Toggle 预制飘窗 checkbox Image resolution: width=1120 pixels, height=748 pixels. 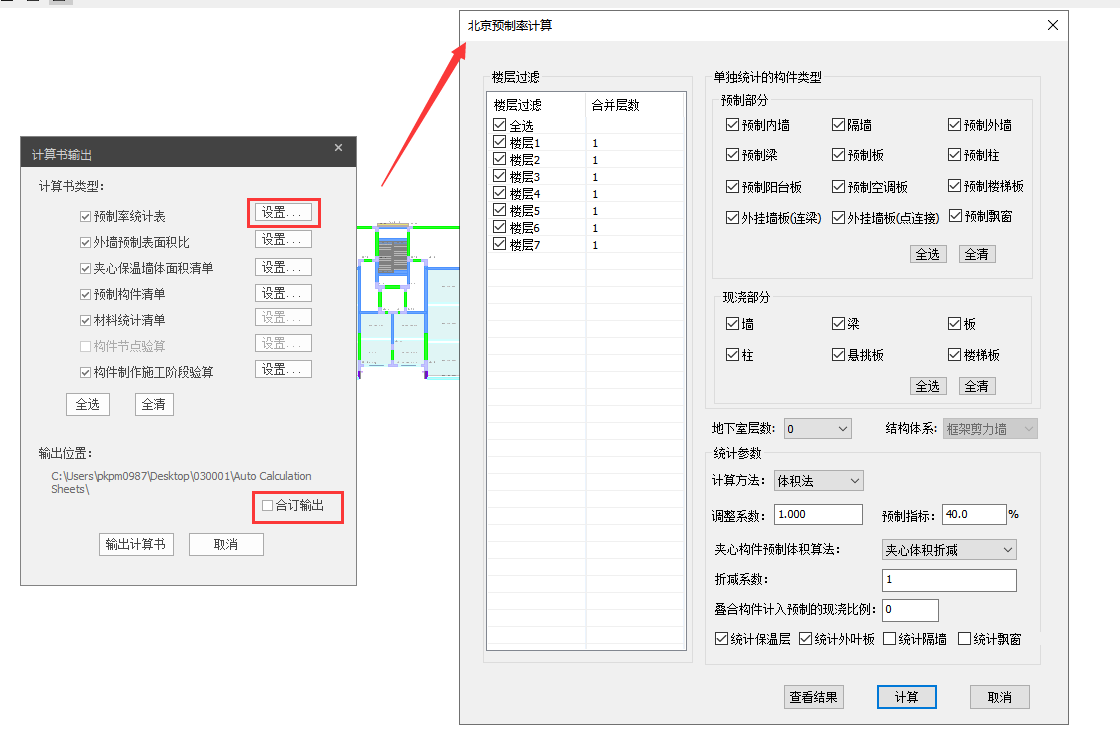coord(955,216)
